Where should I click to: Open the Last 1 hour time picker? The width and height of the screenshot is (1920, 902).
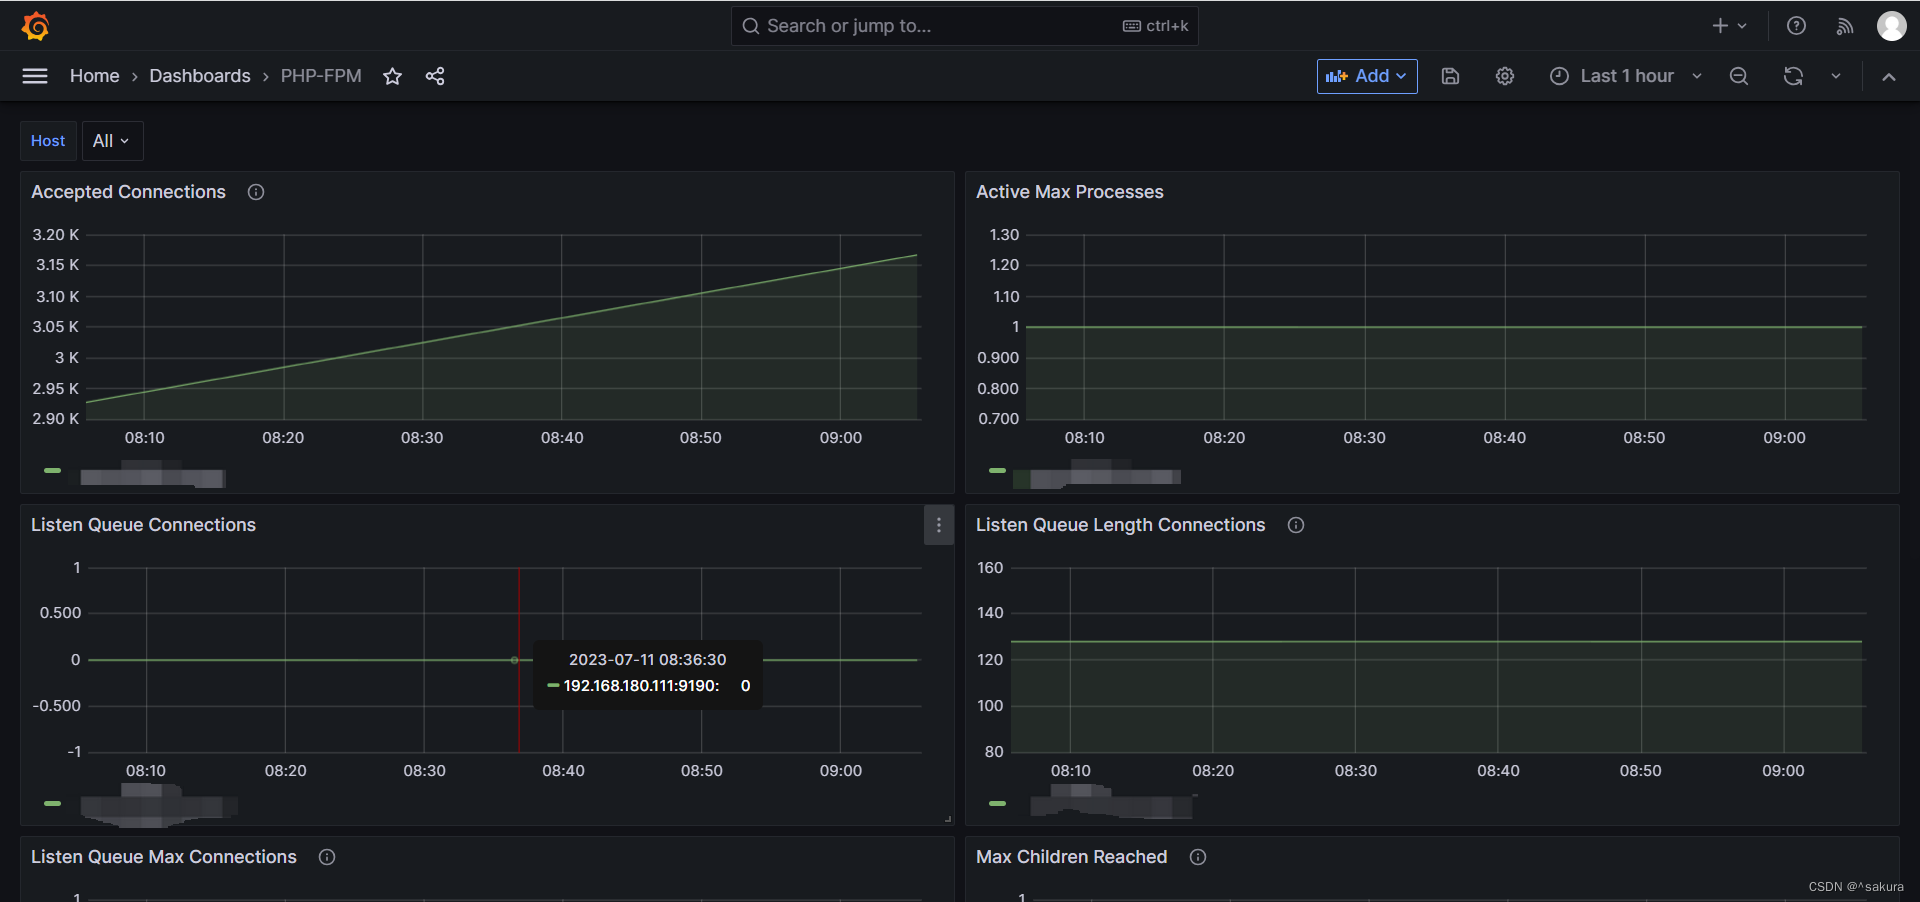[1626, 76]
